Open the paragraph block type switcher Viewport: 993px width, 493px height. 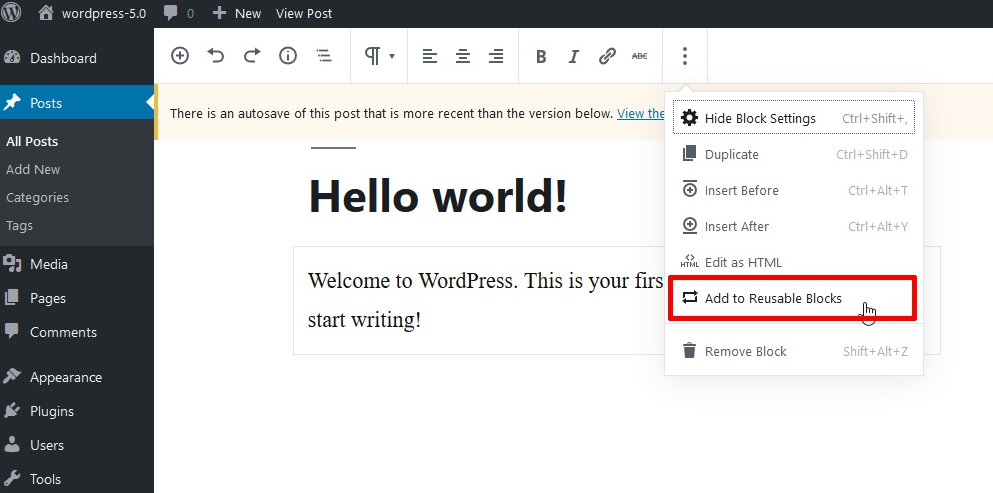379,56
